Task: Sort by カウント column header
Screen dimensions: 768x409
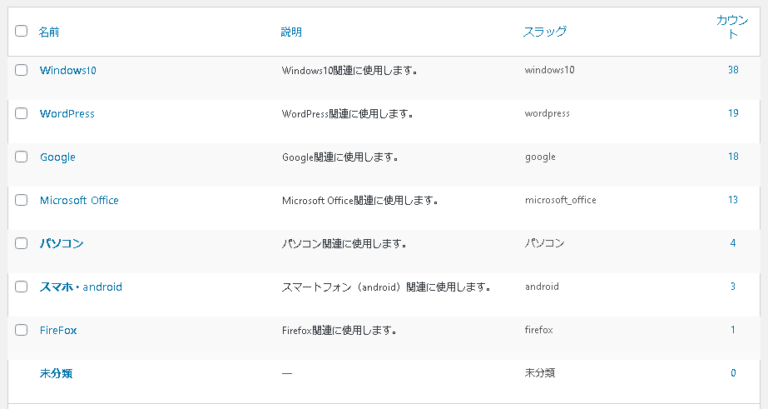Action: [x=732, y=27]
